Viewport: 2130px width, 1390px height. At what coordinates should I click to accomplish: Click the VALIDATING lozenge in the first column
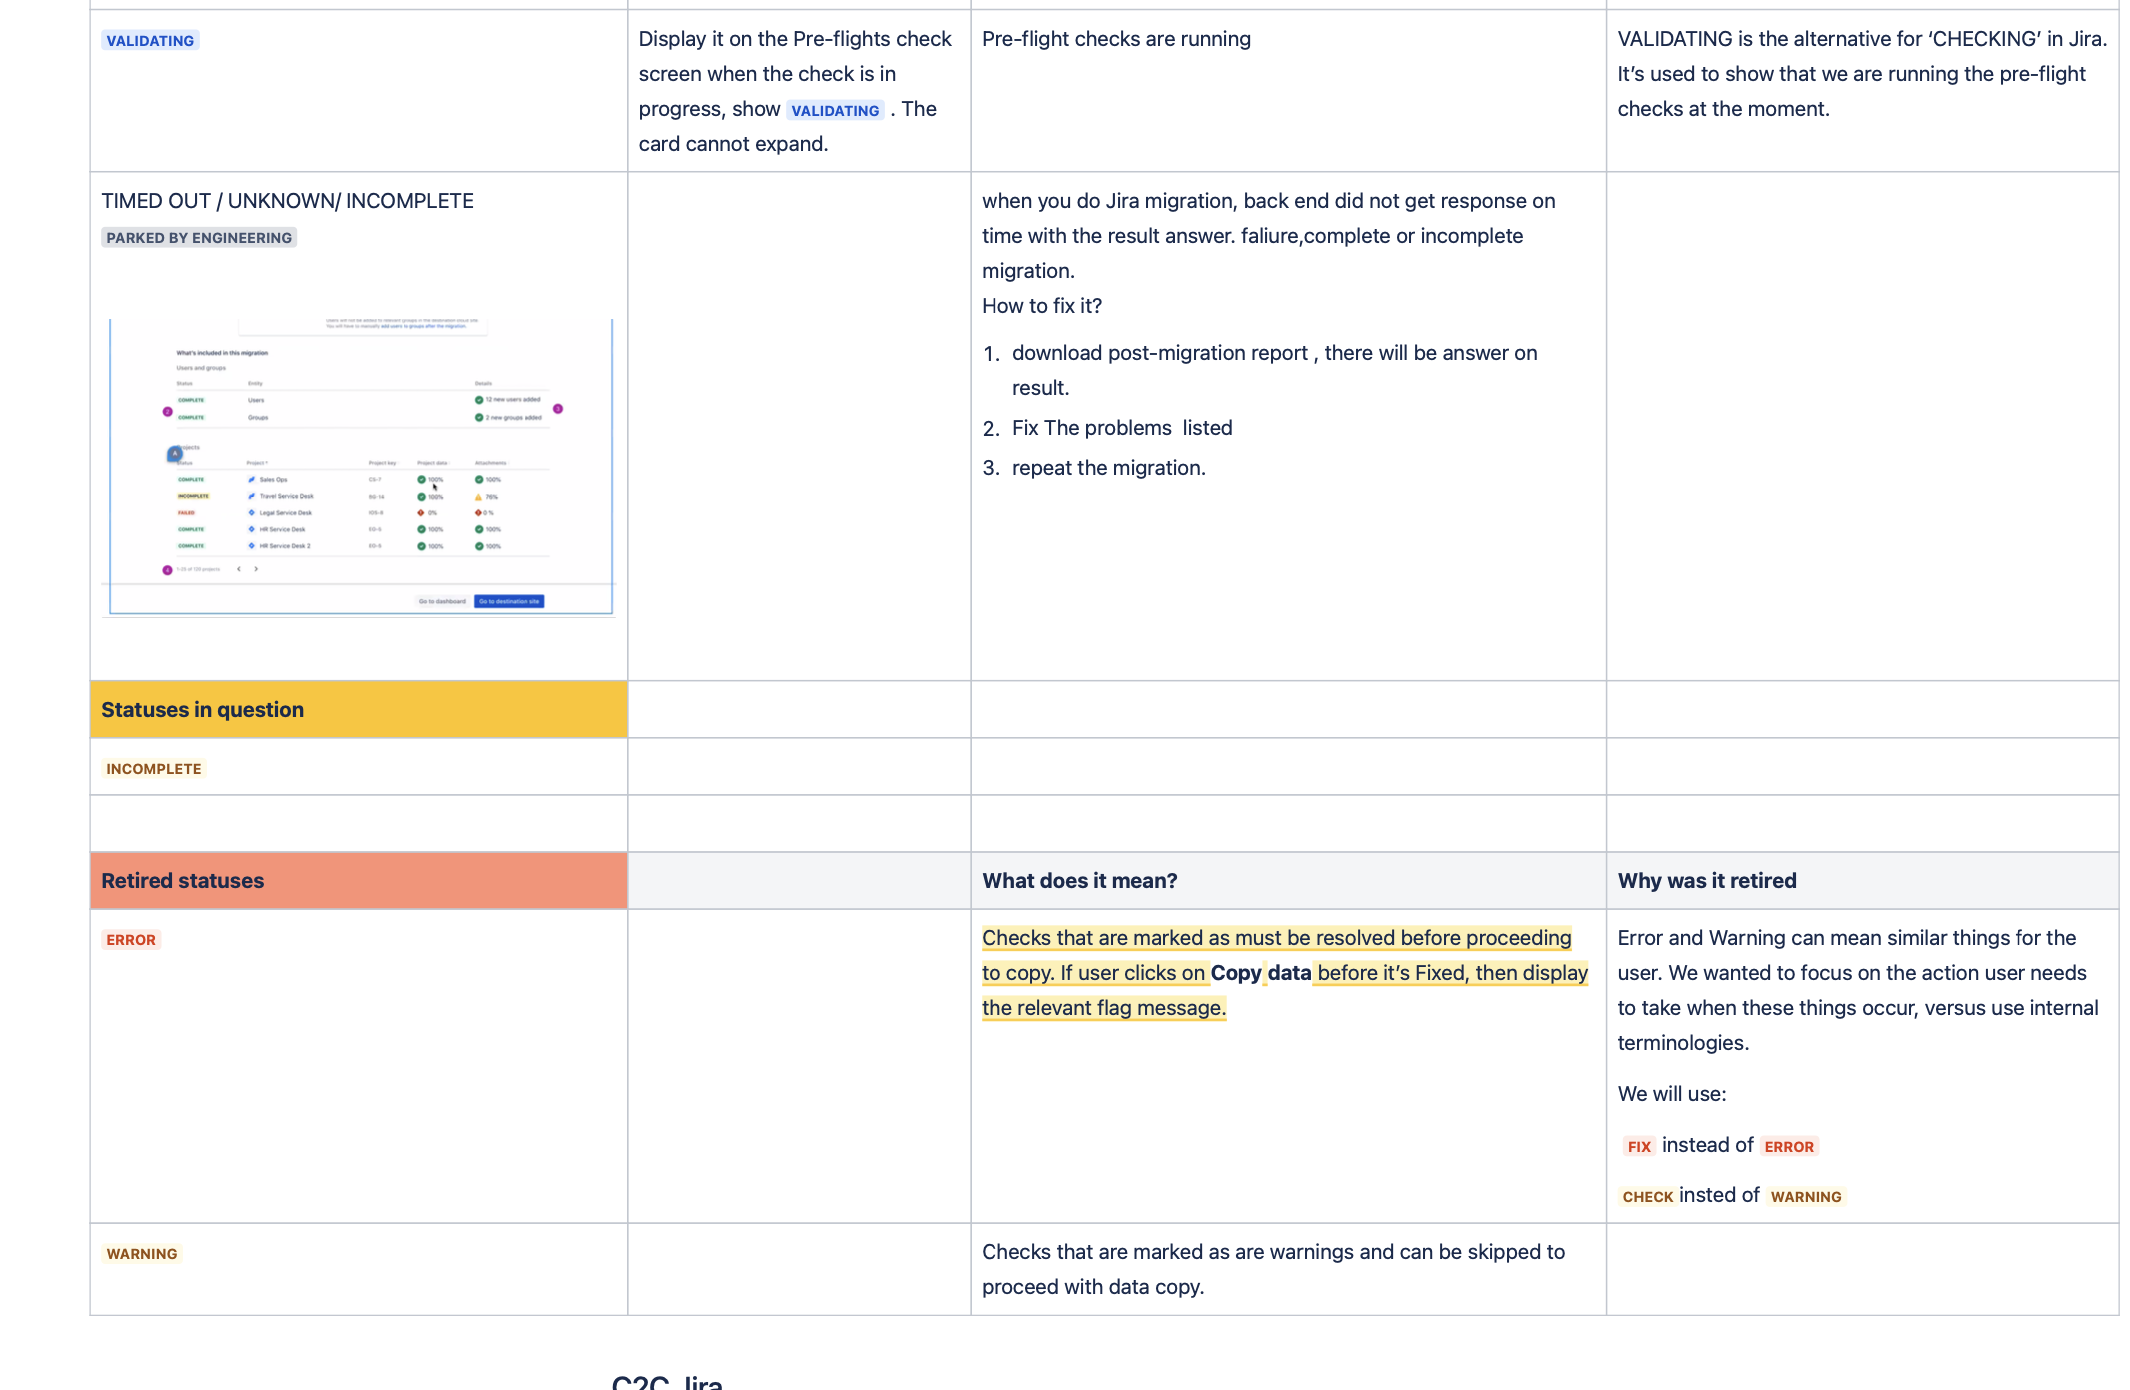click(x=150, y=41)
